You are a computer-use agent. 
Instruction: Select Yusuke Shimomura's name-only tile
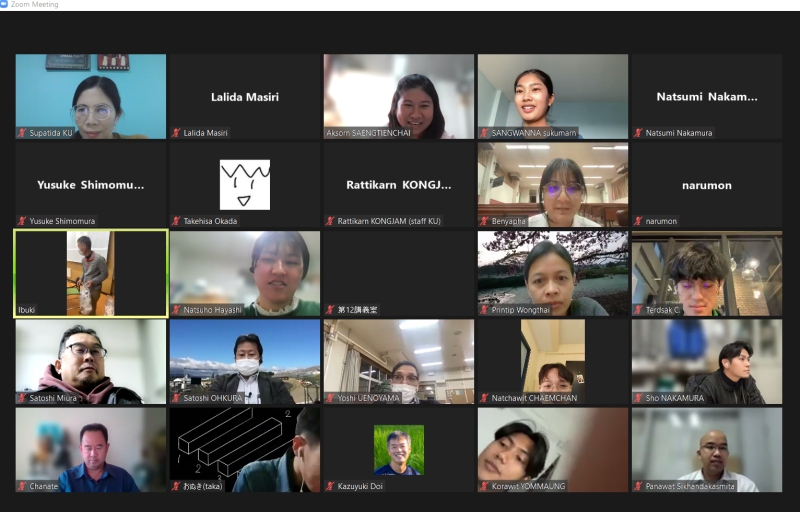click(x=90, y=185)
